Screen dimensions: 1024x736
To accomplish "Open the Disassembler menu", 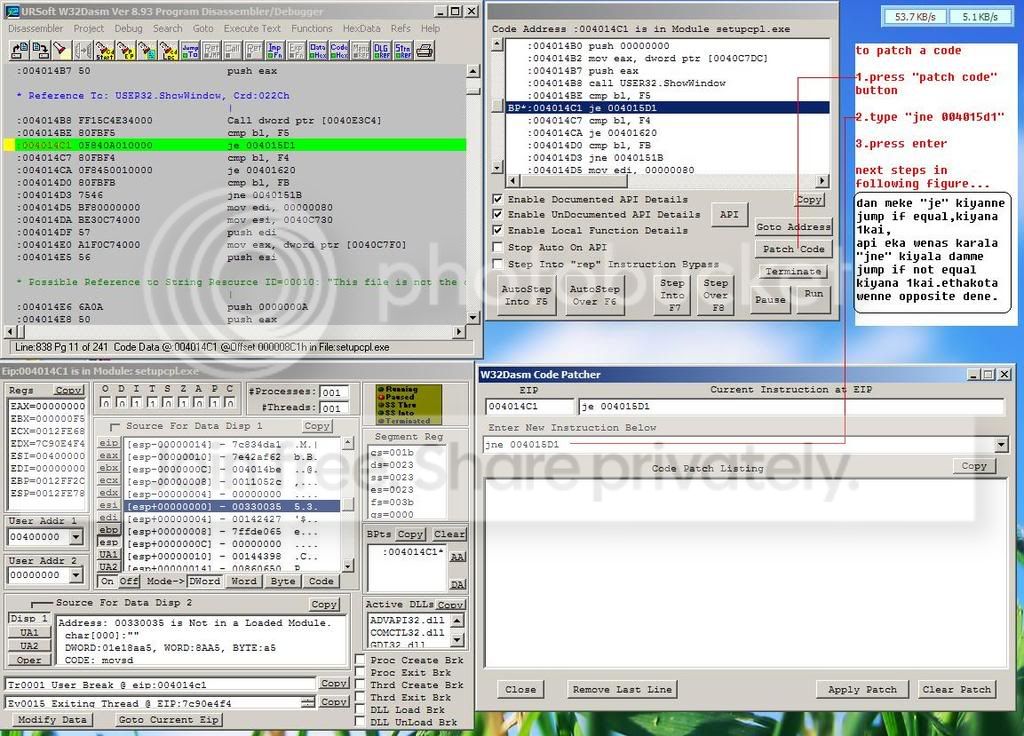I will click(x=35, y=29).
